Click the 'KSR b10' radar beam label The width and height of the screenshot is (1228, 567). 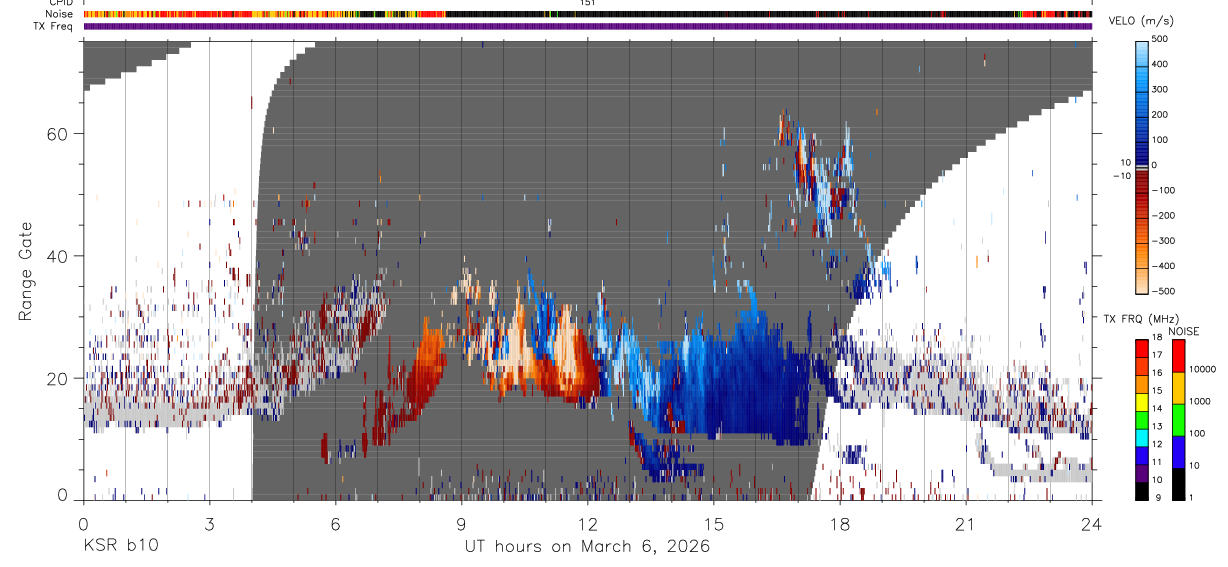(x=120, y=547)
